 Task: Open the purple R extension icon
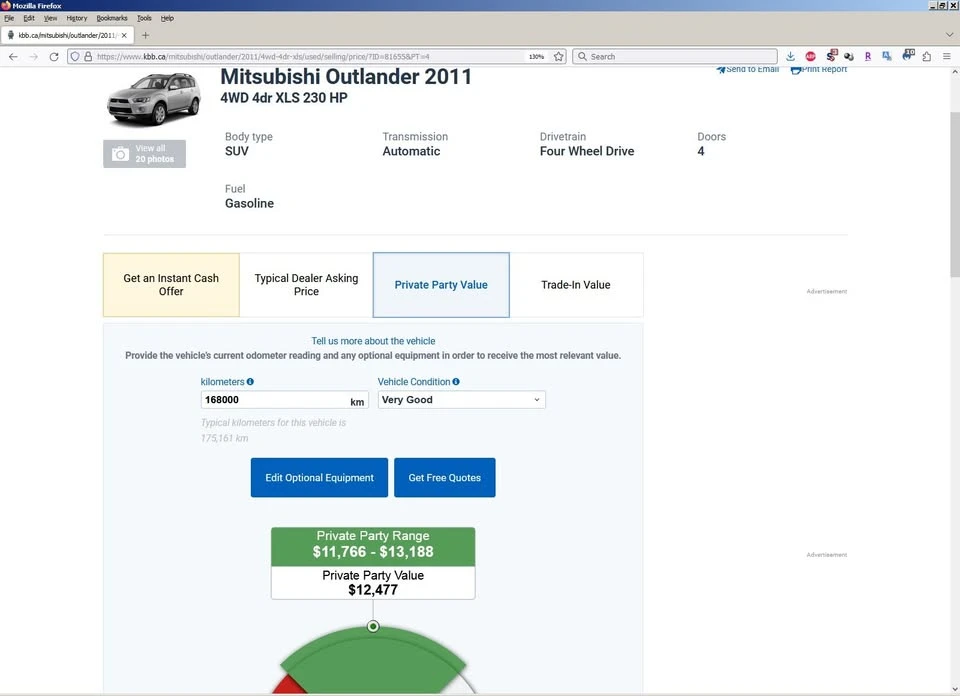868,56
